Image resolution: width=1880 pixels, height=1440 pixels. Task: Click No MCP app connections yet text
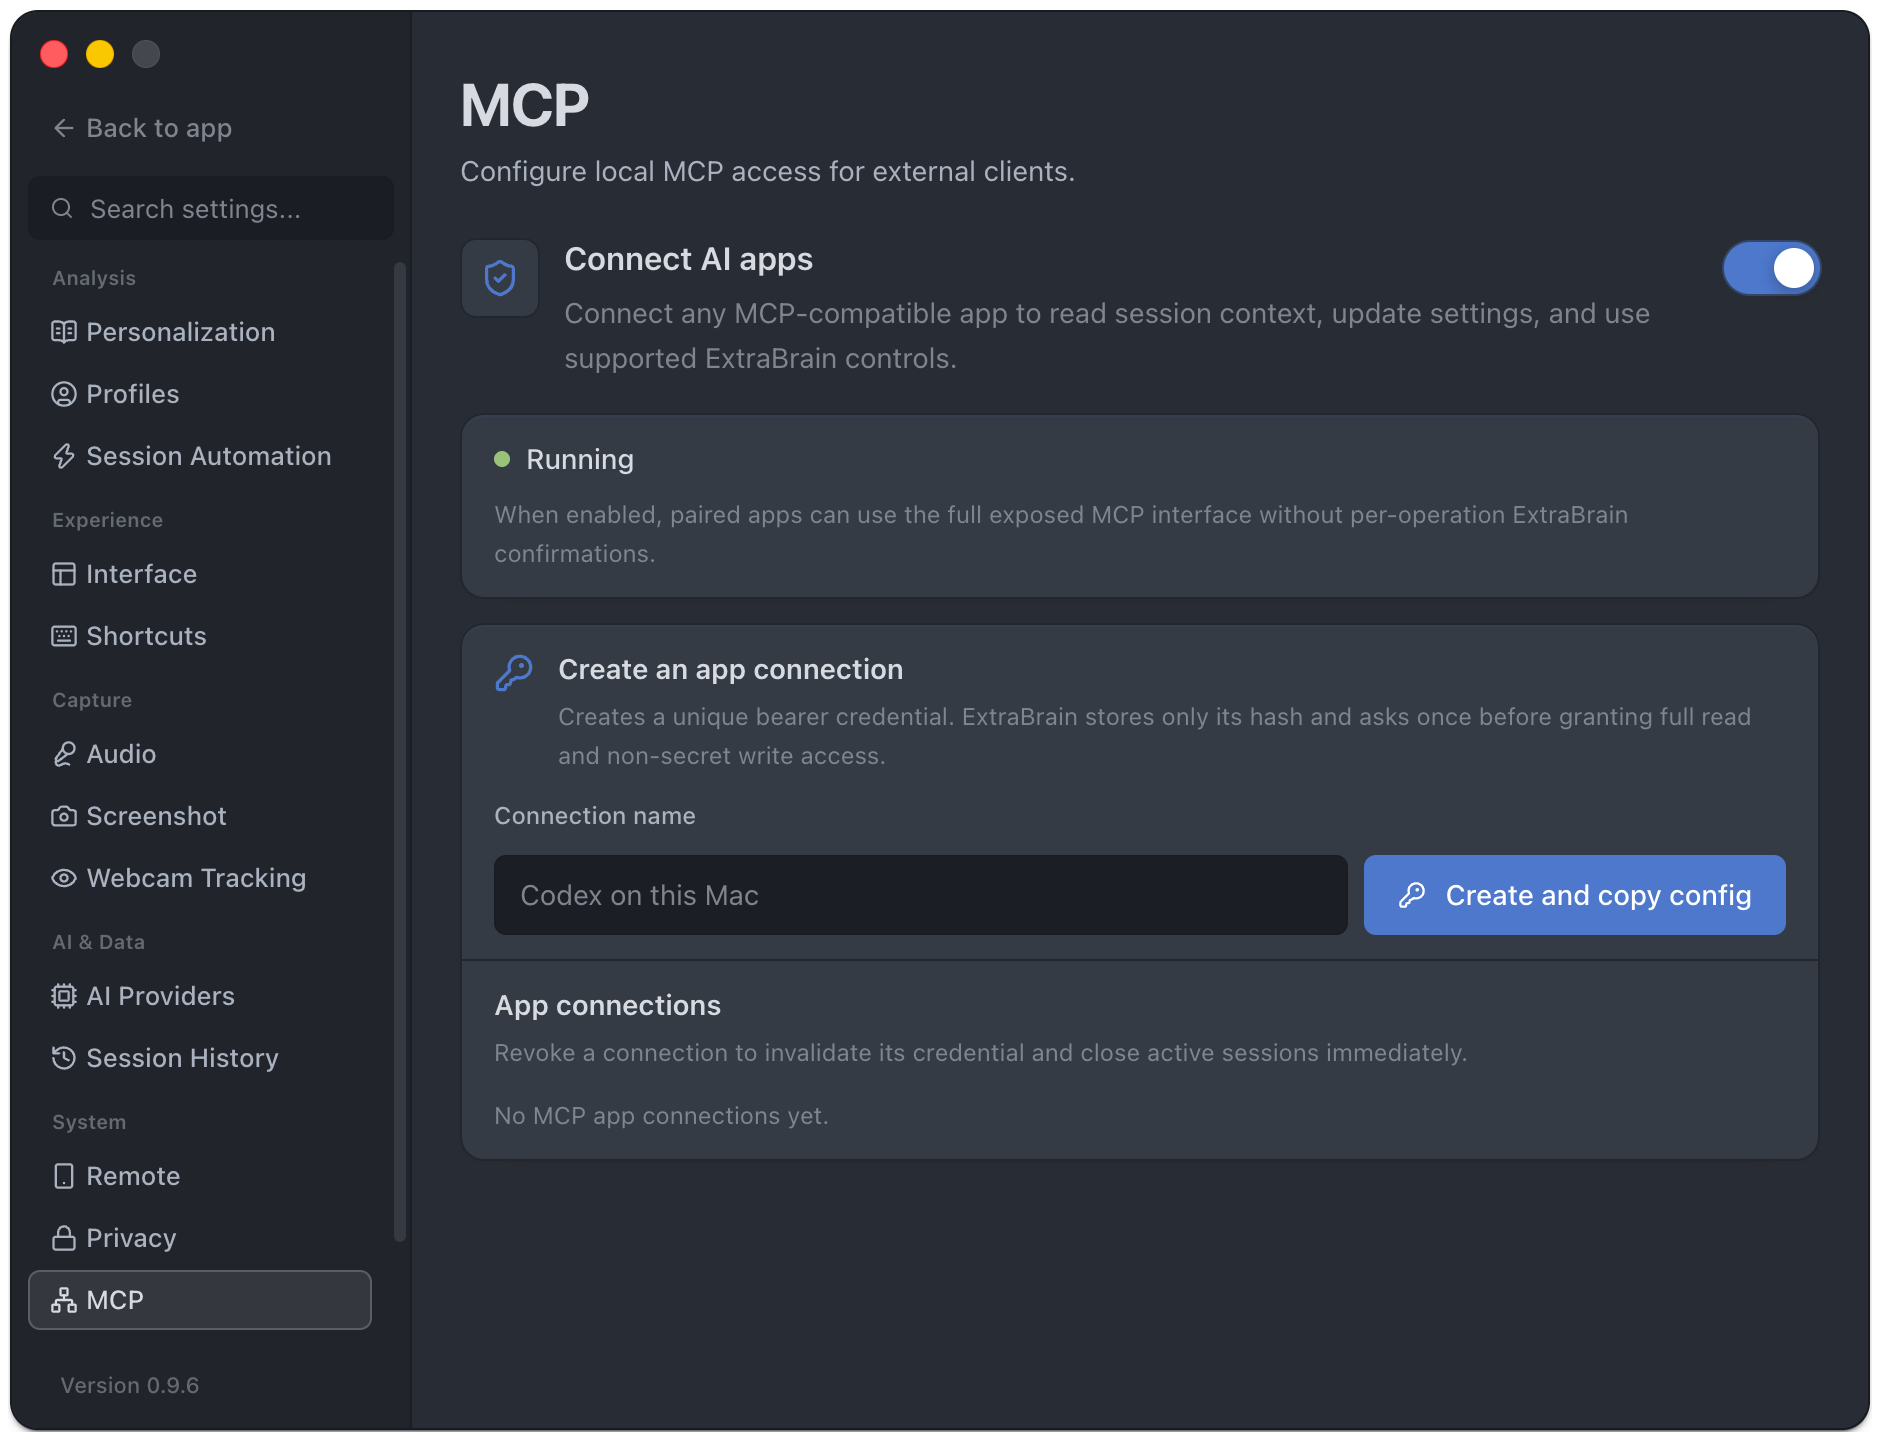[x=661, y=1116]
